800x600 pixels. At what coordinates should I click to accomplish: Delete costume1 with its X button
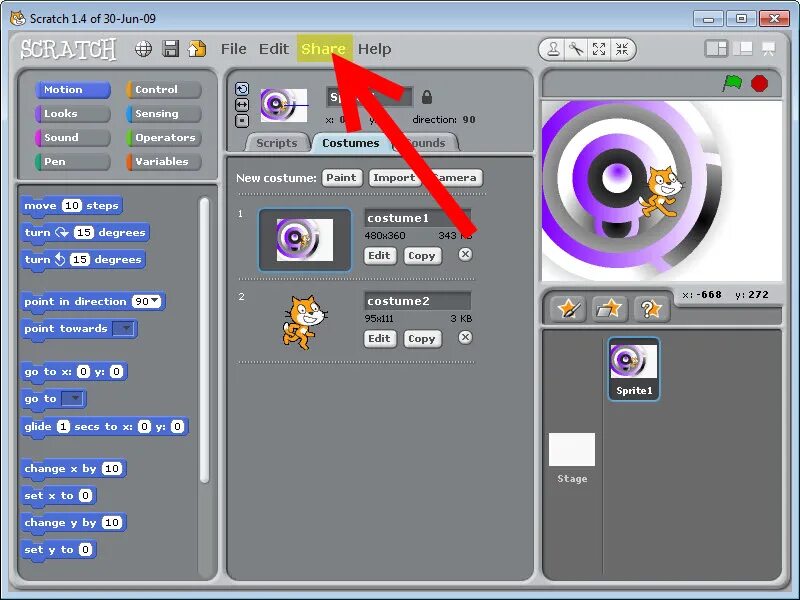465,254
